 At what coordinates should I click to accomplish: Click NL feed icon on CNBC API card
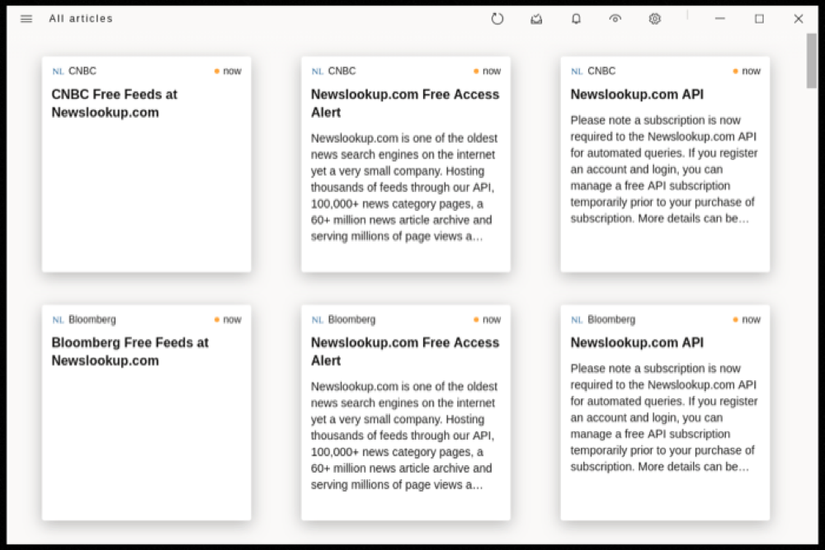pos(577,71)
